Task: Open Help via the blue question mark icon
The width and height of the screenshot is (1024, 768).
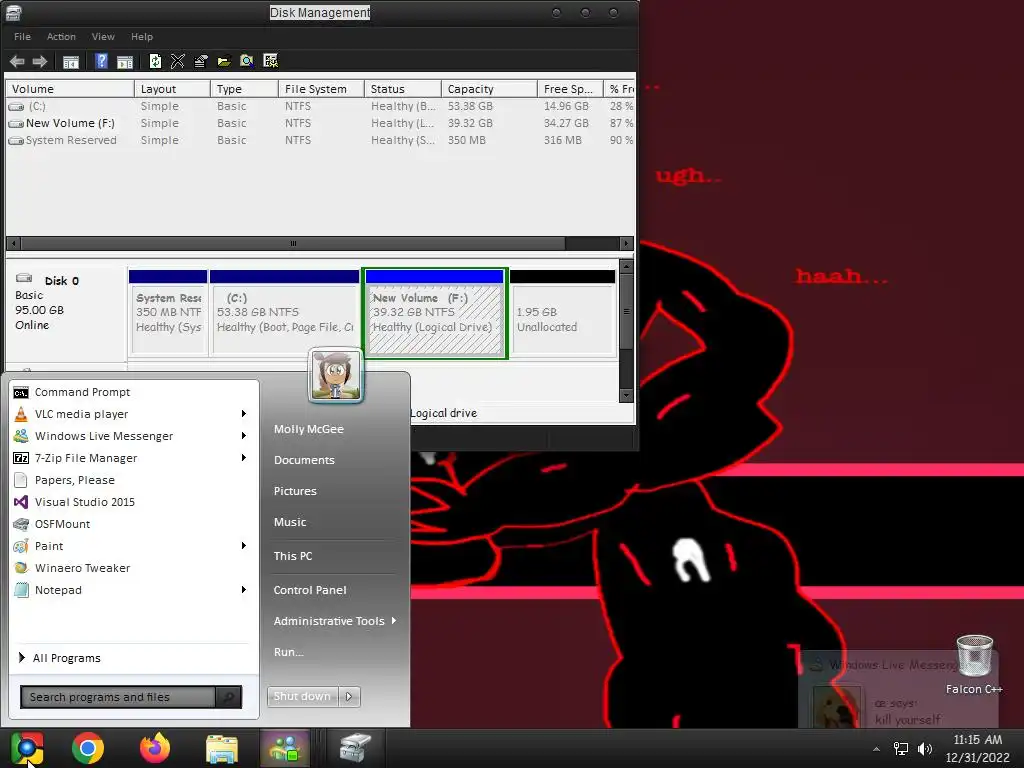Action: coord(101,61)
